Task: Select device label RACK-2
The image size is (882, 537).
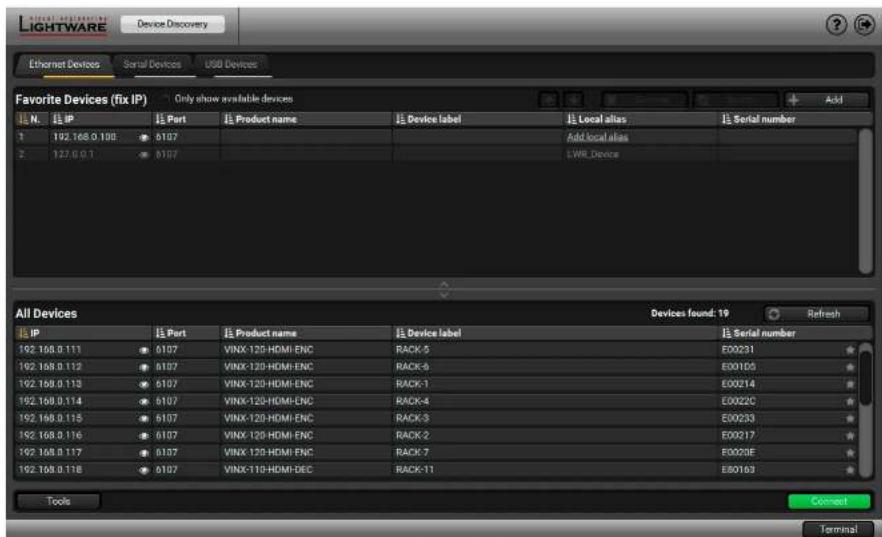Action: [x=412, y=435]
